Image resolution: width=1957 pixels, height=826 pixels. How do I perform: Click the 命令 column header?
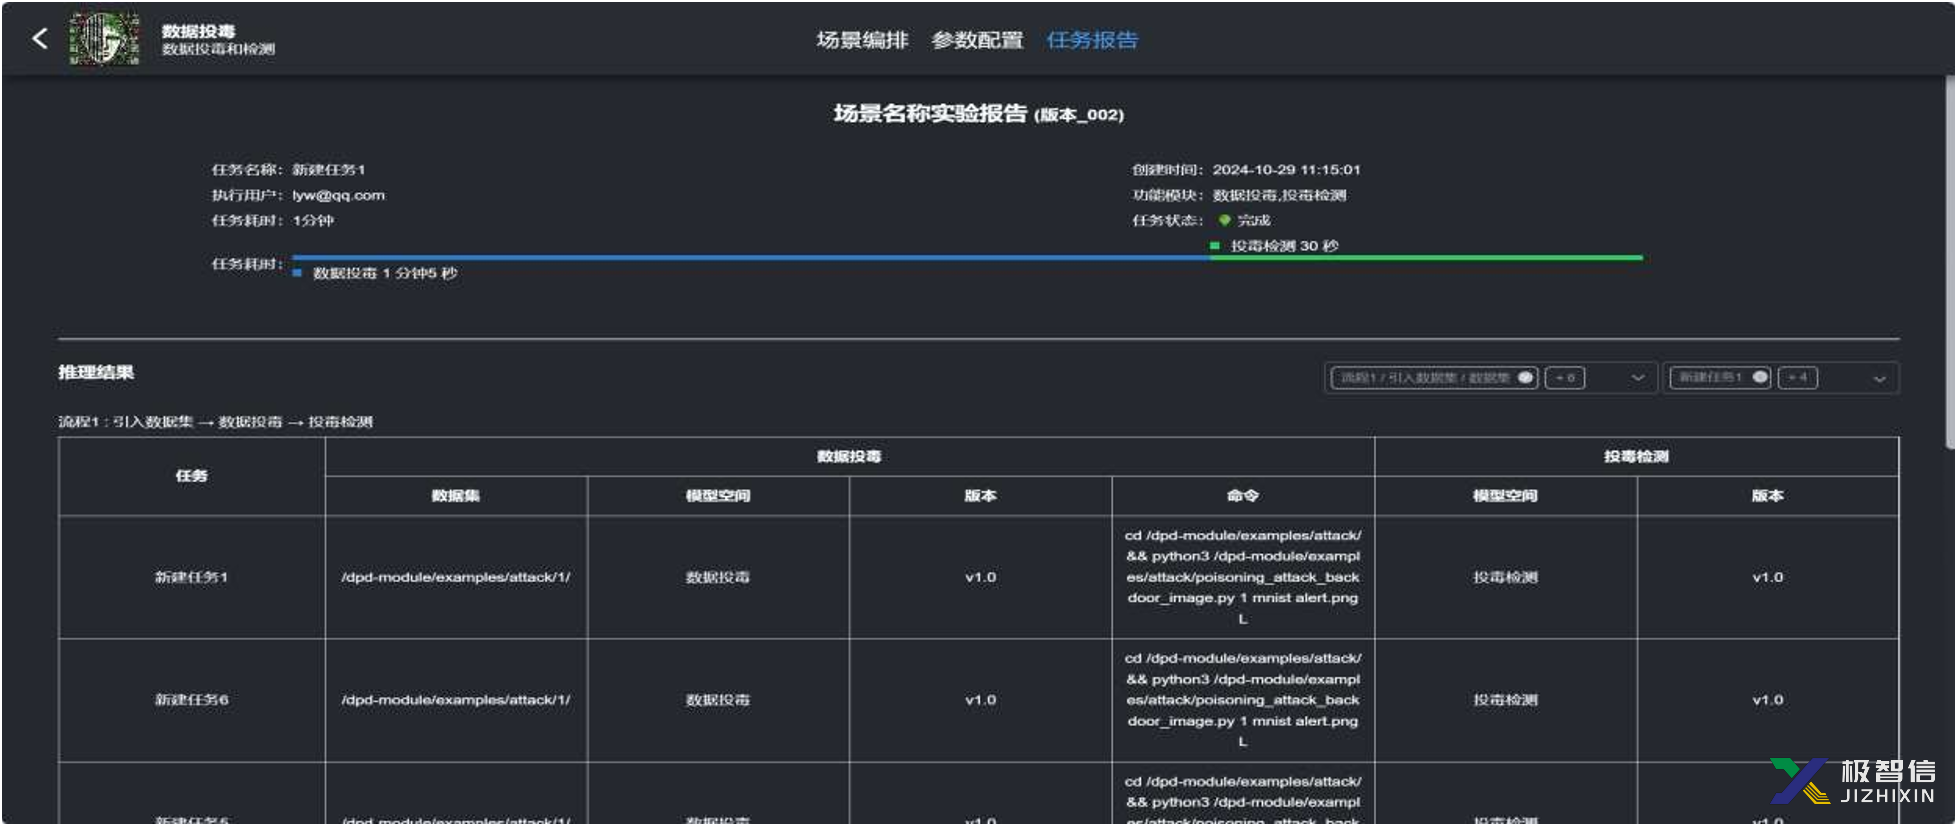pyautogui.click(x=1243, y=496)
